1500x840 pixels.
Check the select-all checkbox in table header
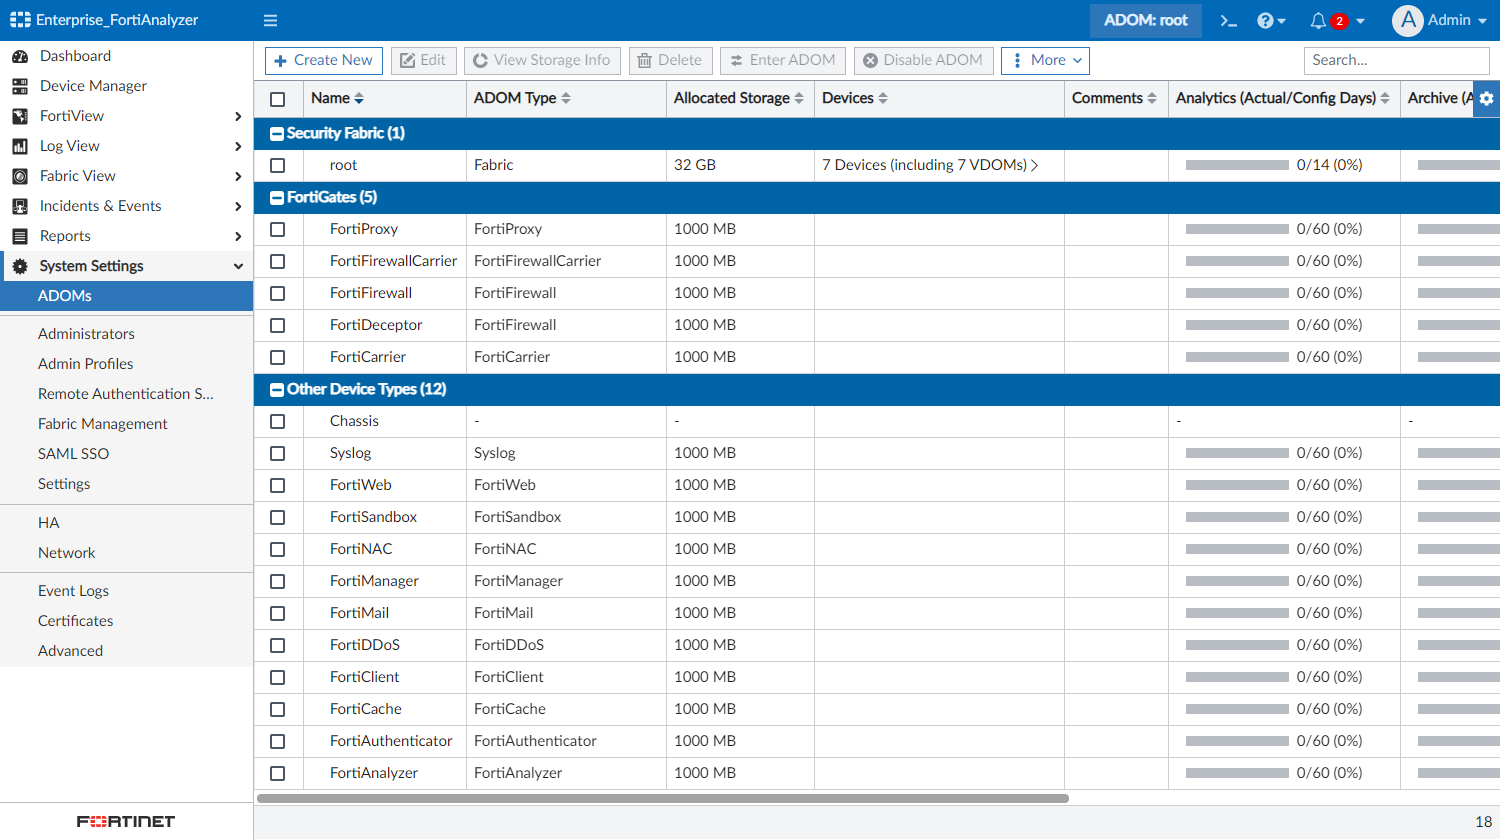(x=277, y=98)
